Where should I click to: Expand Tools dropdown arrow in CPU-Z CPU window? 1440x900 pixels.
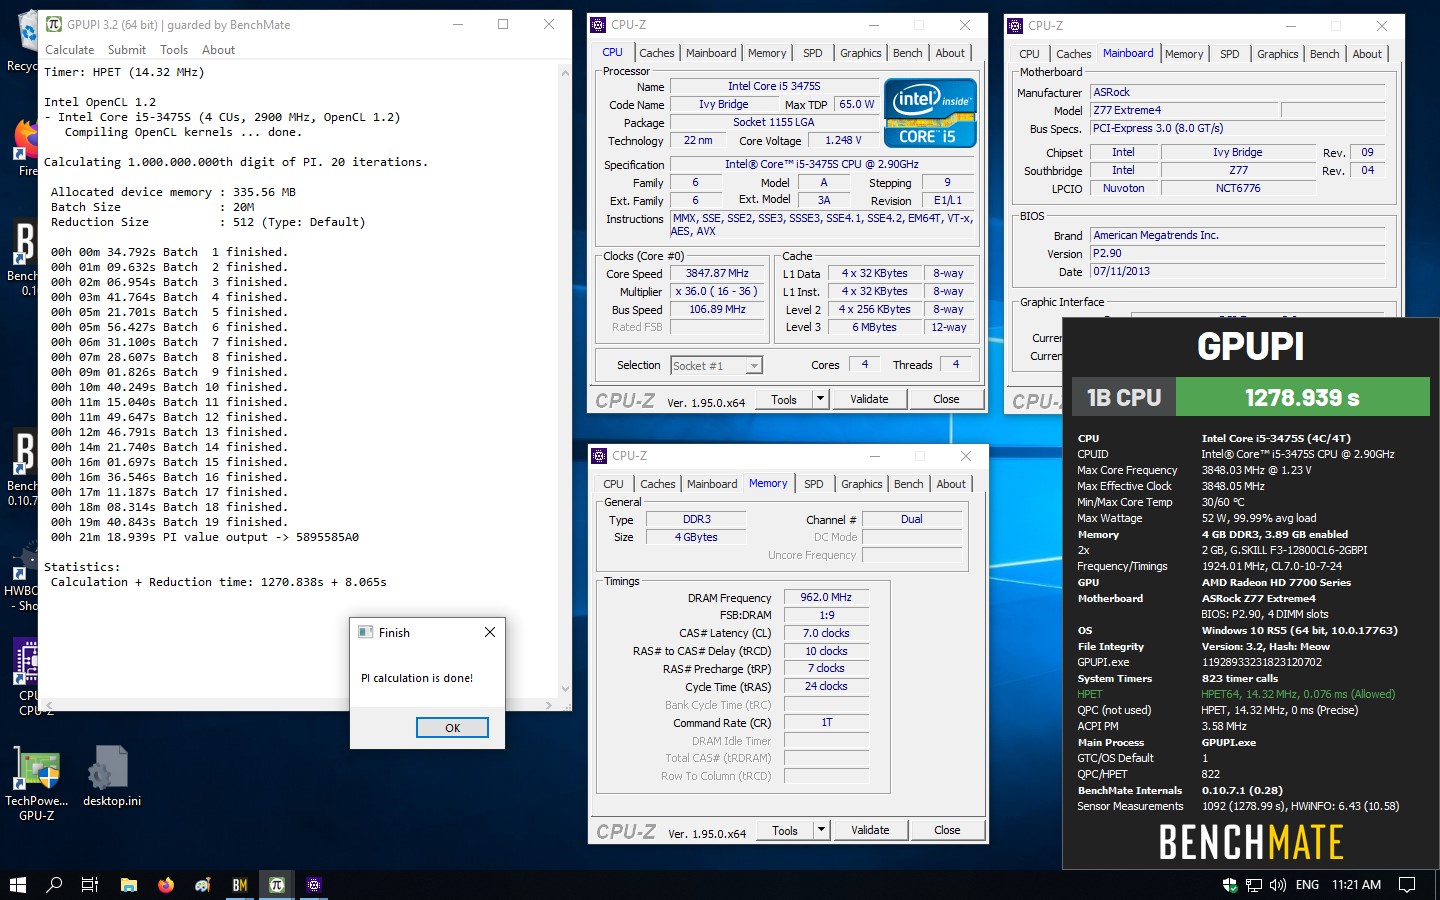820,399
